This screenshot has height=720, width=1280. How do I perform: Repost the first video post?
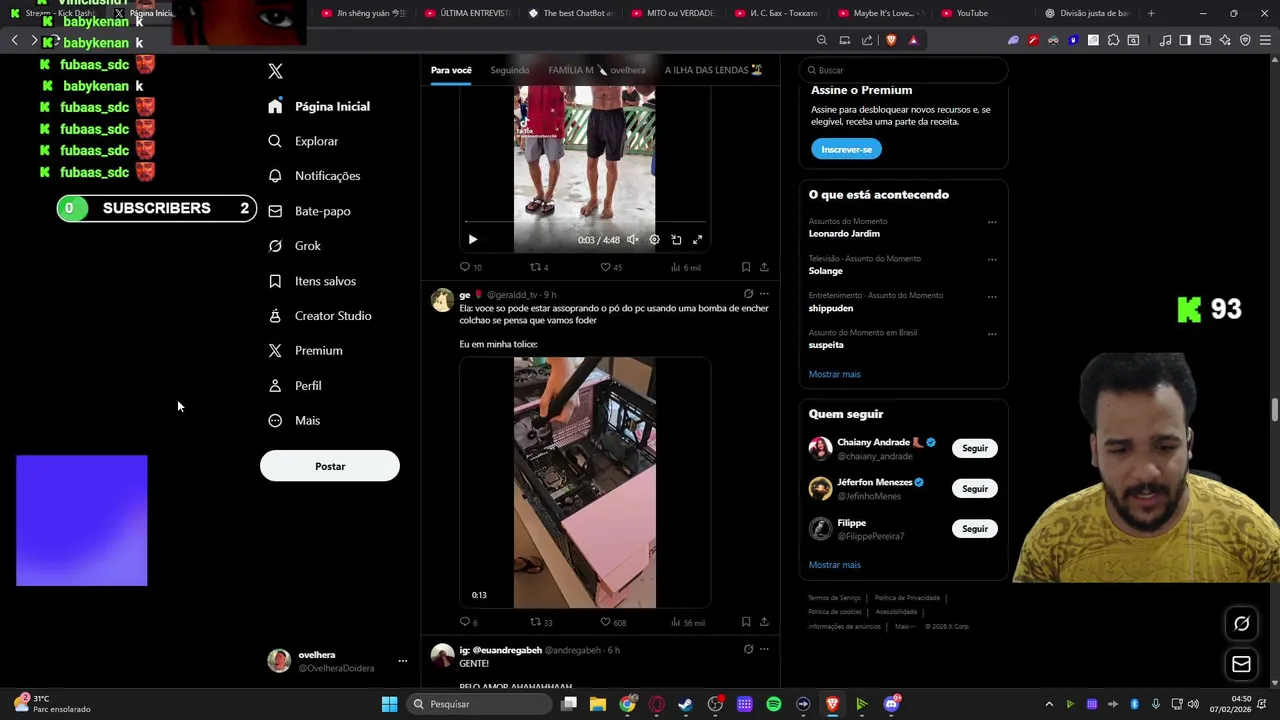click(x=539, y=267)
